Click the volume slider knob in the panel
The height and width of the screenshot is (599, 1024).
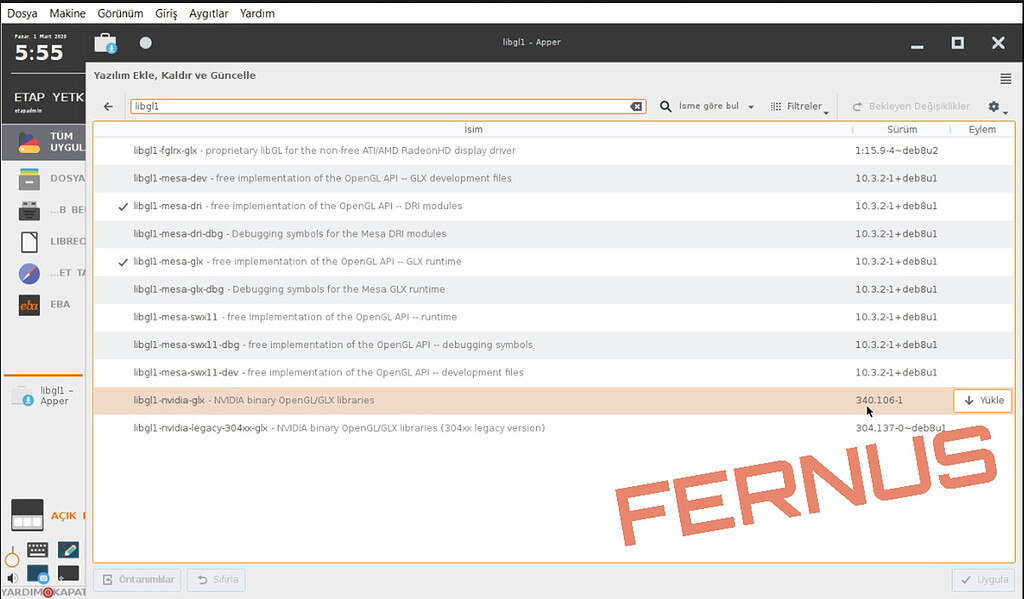pyautogui.click(x=12, y=558)
